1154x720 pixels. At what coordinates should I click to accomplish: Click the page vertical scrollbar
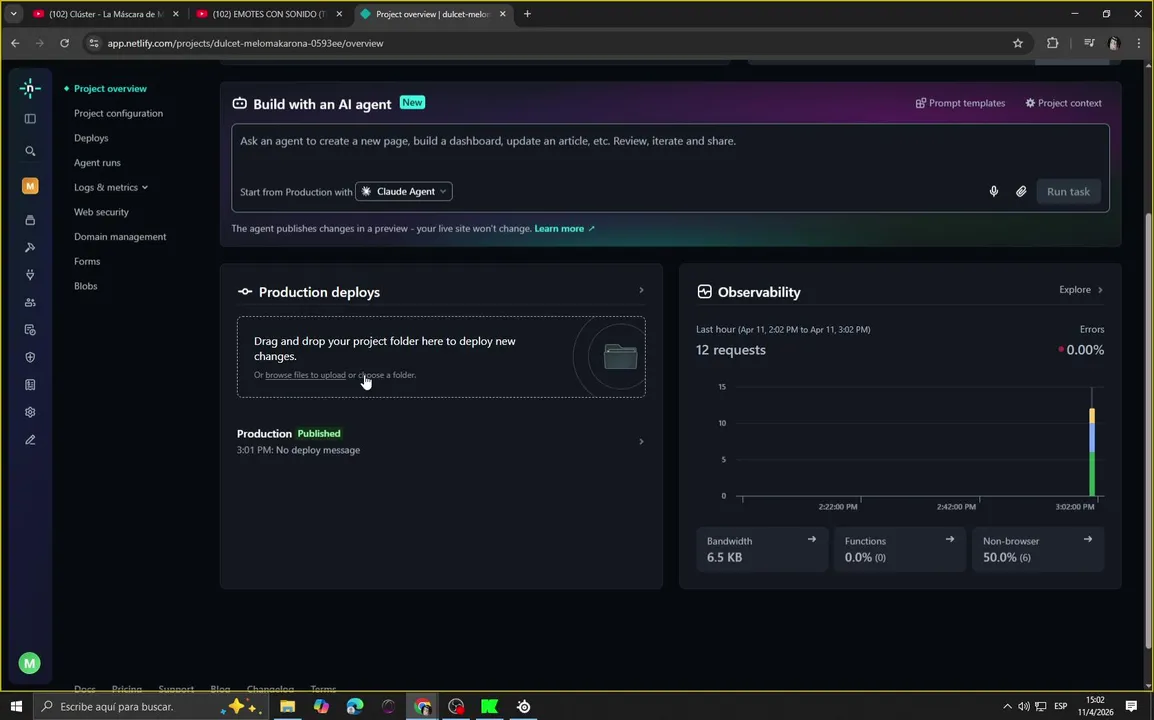click(x=1148, y=431)
